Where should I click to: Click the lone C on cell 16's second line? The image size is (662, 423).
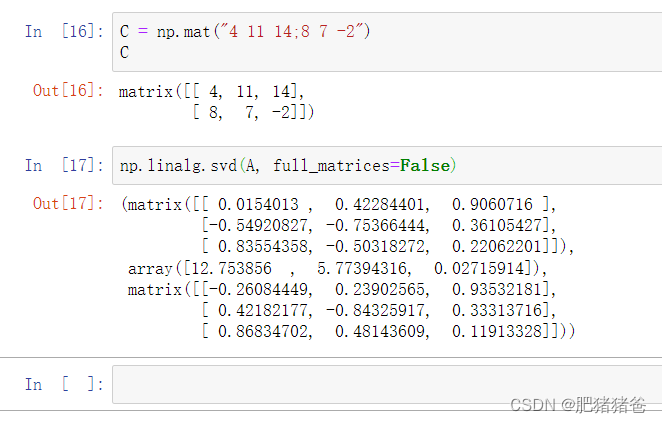[x=124, y=52]
